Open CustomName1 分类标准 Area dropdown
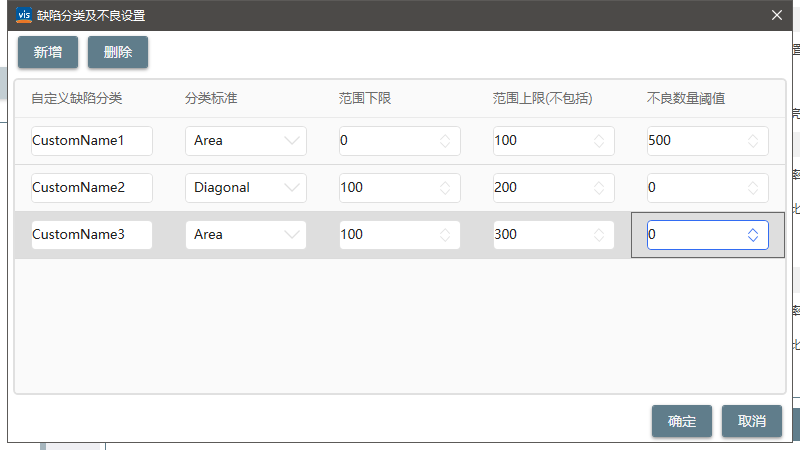This screenshot has height=450, width=800. [x=246, y=141]
